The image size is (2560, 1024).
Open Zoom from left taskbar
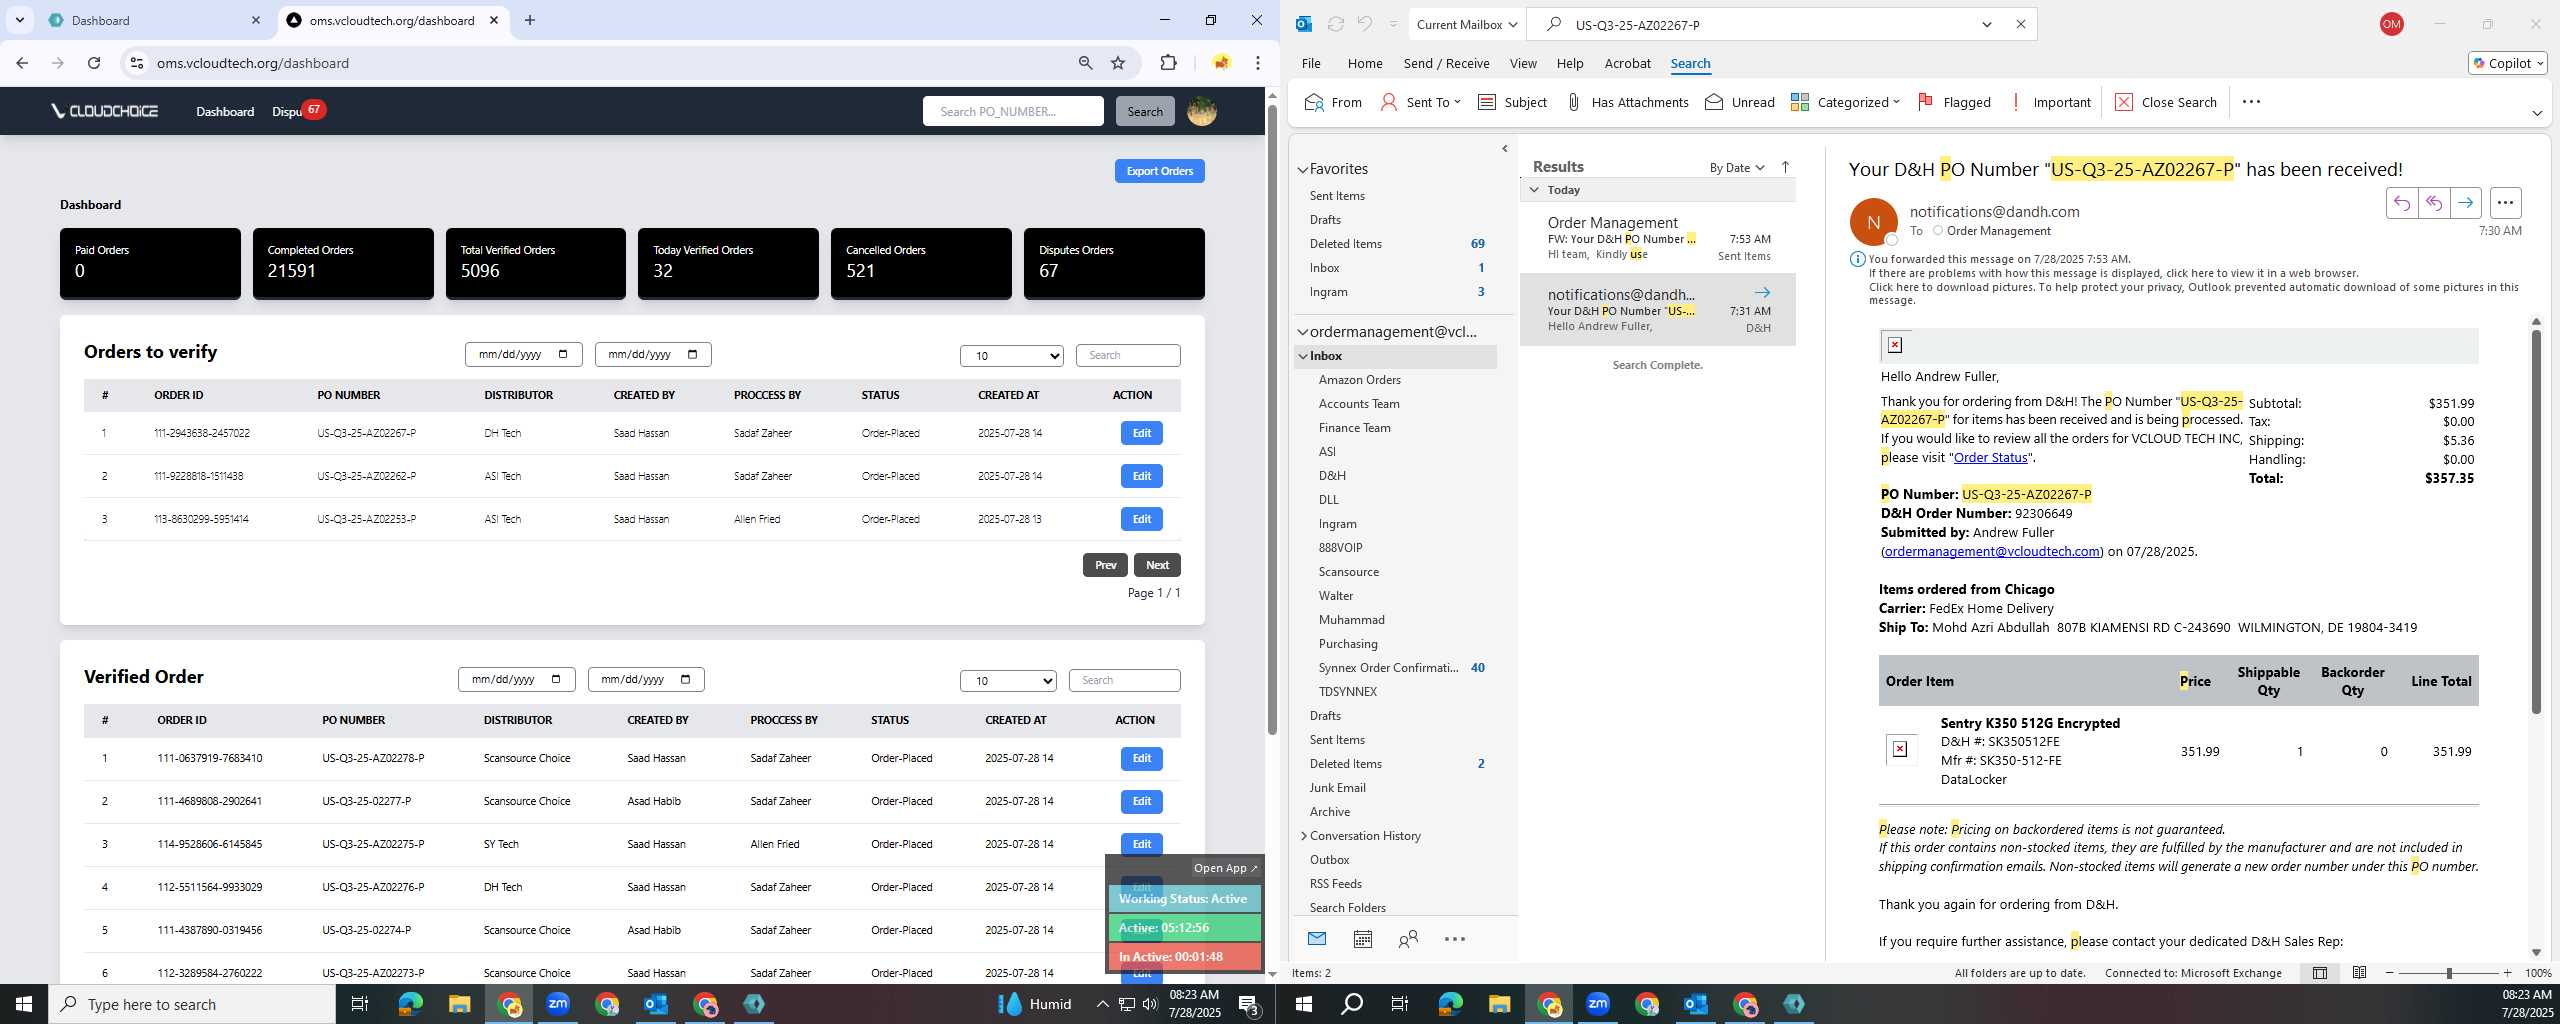[x=558, y=1004]
